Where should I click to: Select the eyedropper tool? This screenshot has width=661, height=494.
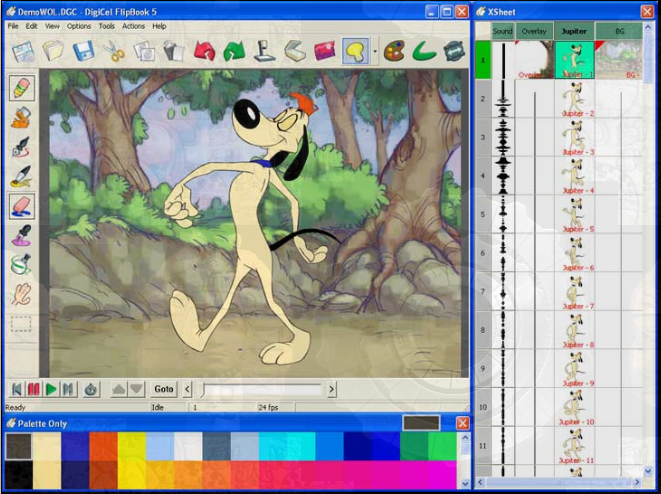coord(21,235)
